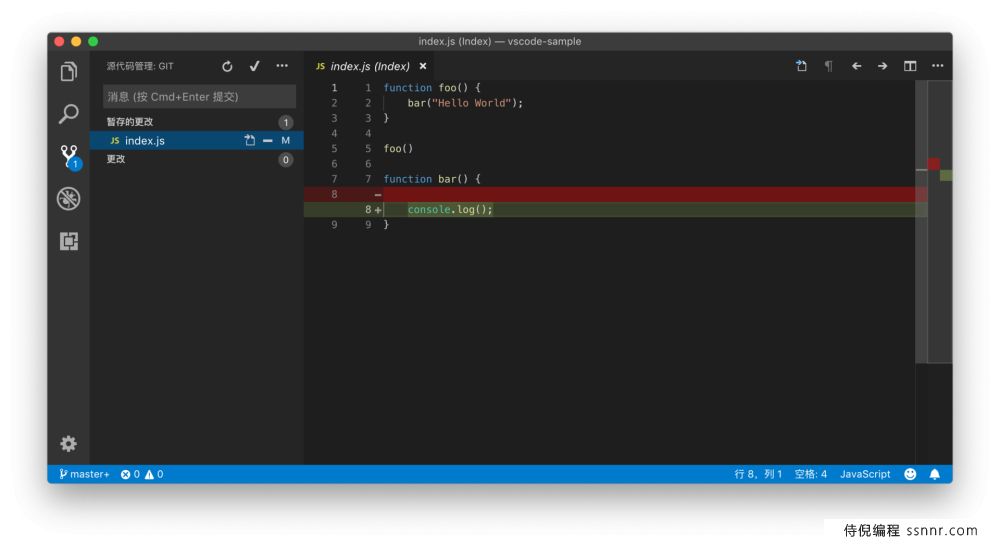Select index.js in staged changes list
The height and width of the screenshot is (546, 1000).
197,140
